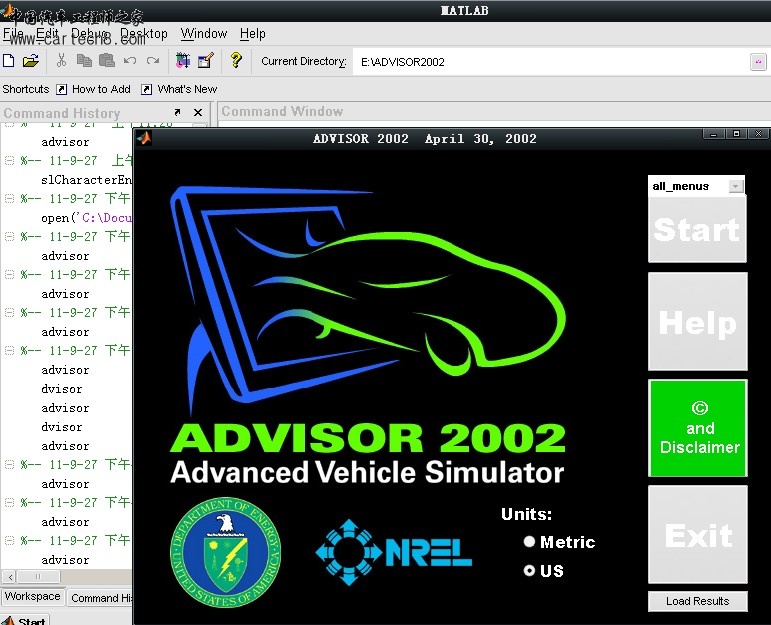The height and width of the screenshot is (625, 771).
Task: Collapse history group above slCharacterEn entry
Action: 9,160
